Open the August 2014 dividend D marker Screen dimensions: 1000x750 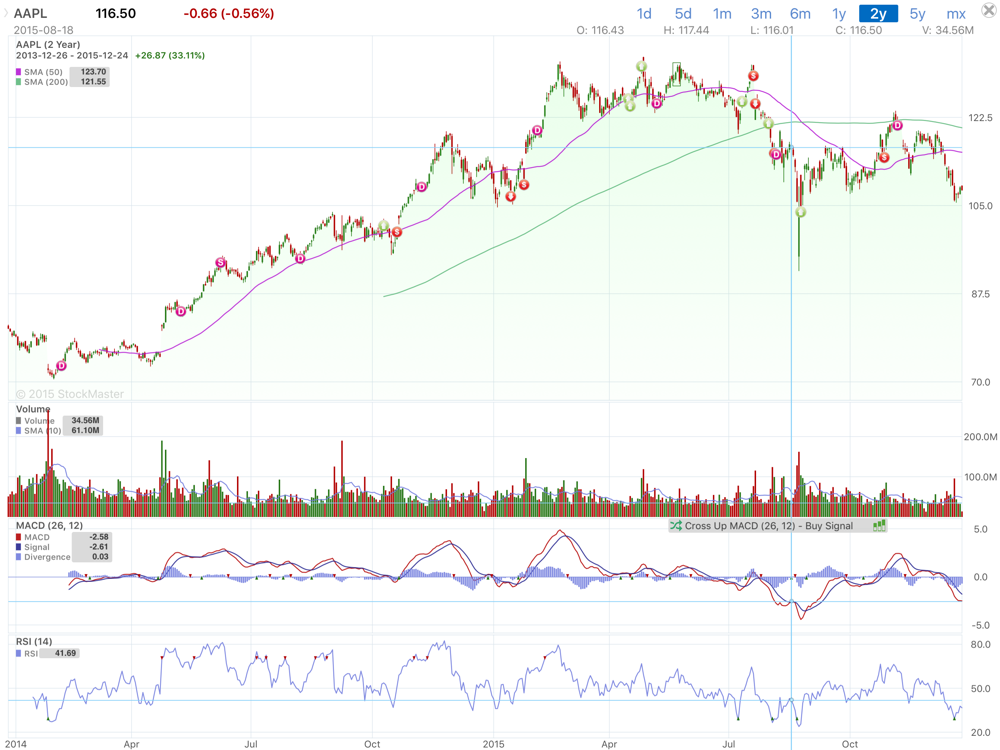pyautogui.click(x=300, y=258)
